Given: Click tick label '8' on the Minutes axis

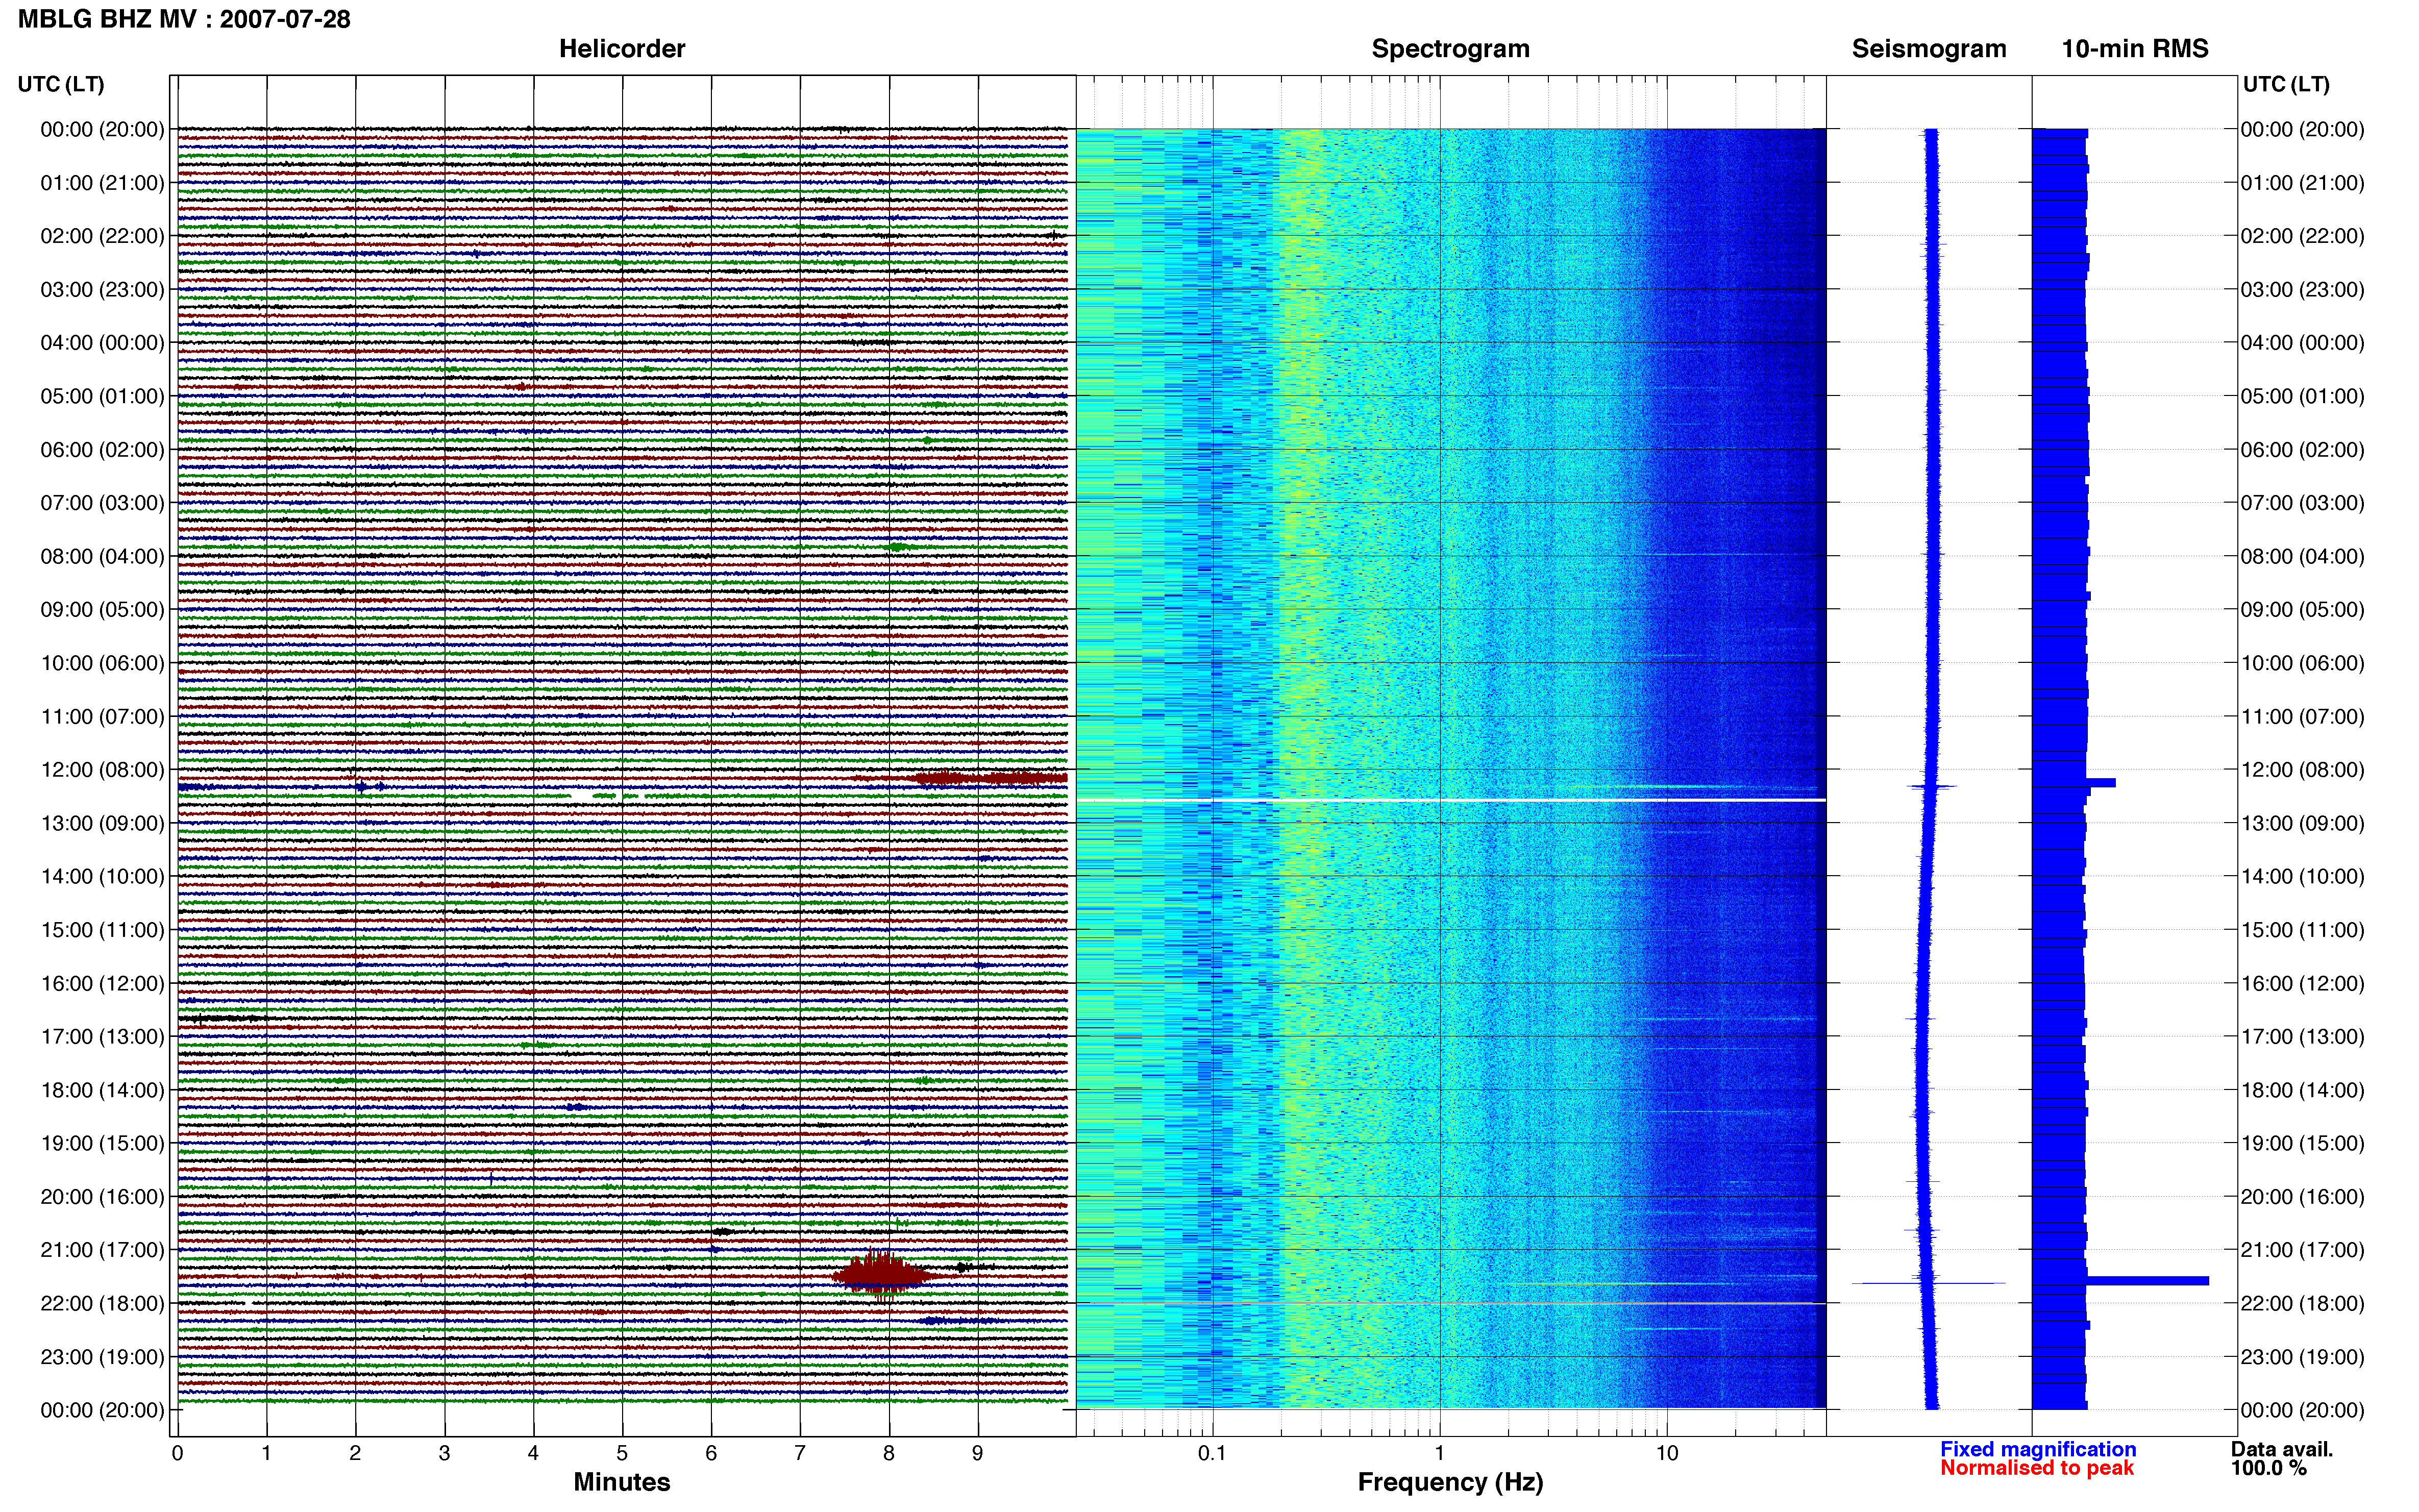Looking at the screenshot, I should pyautogui.click(x=889, y=1454).
